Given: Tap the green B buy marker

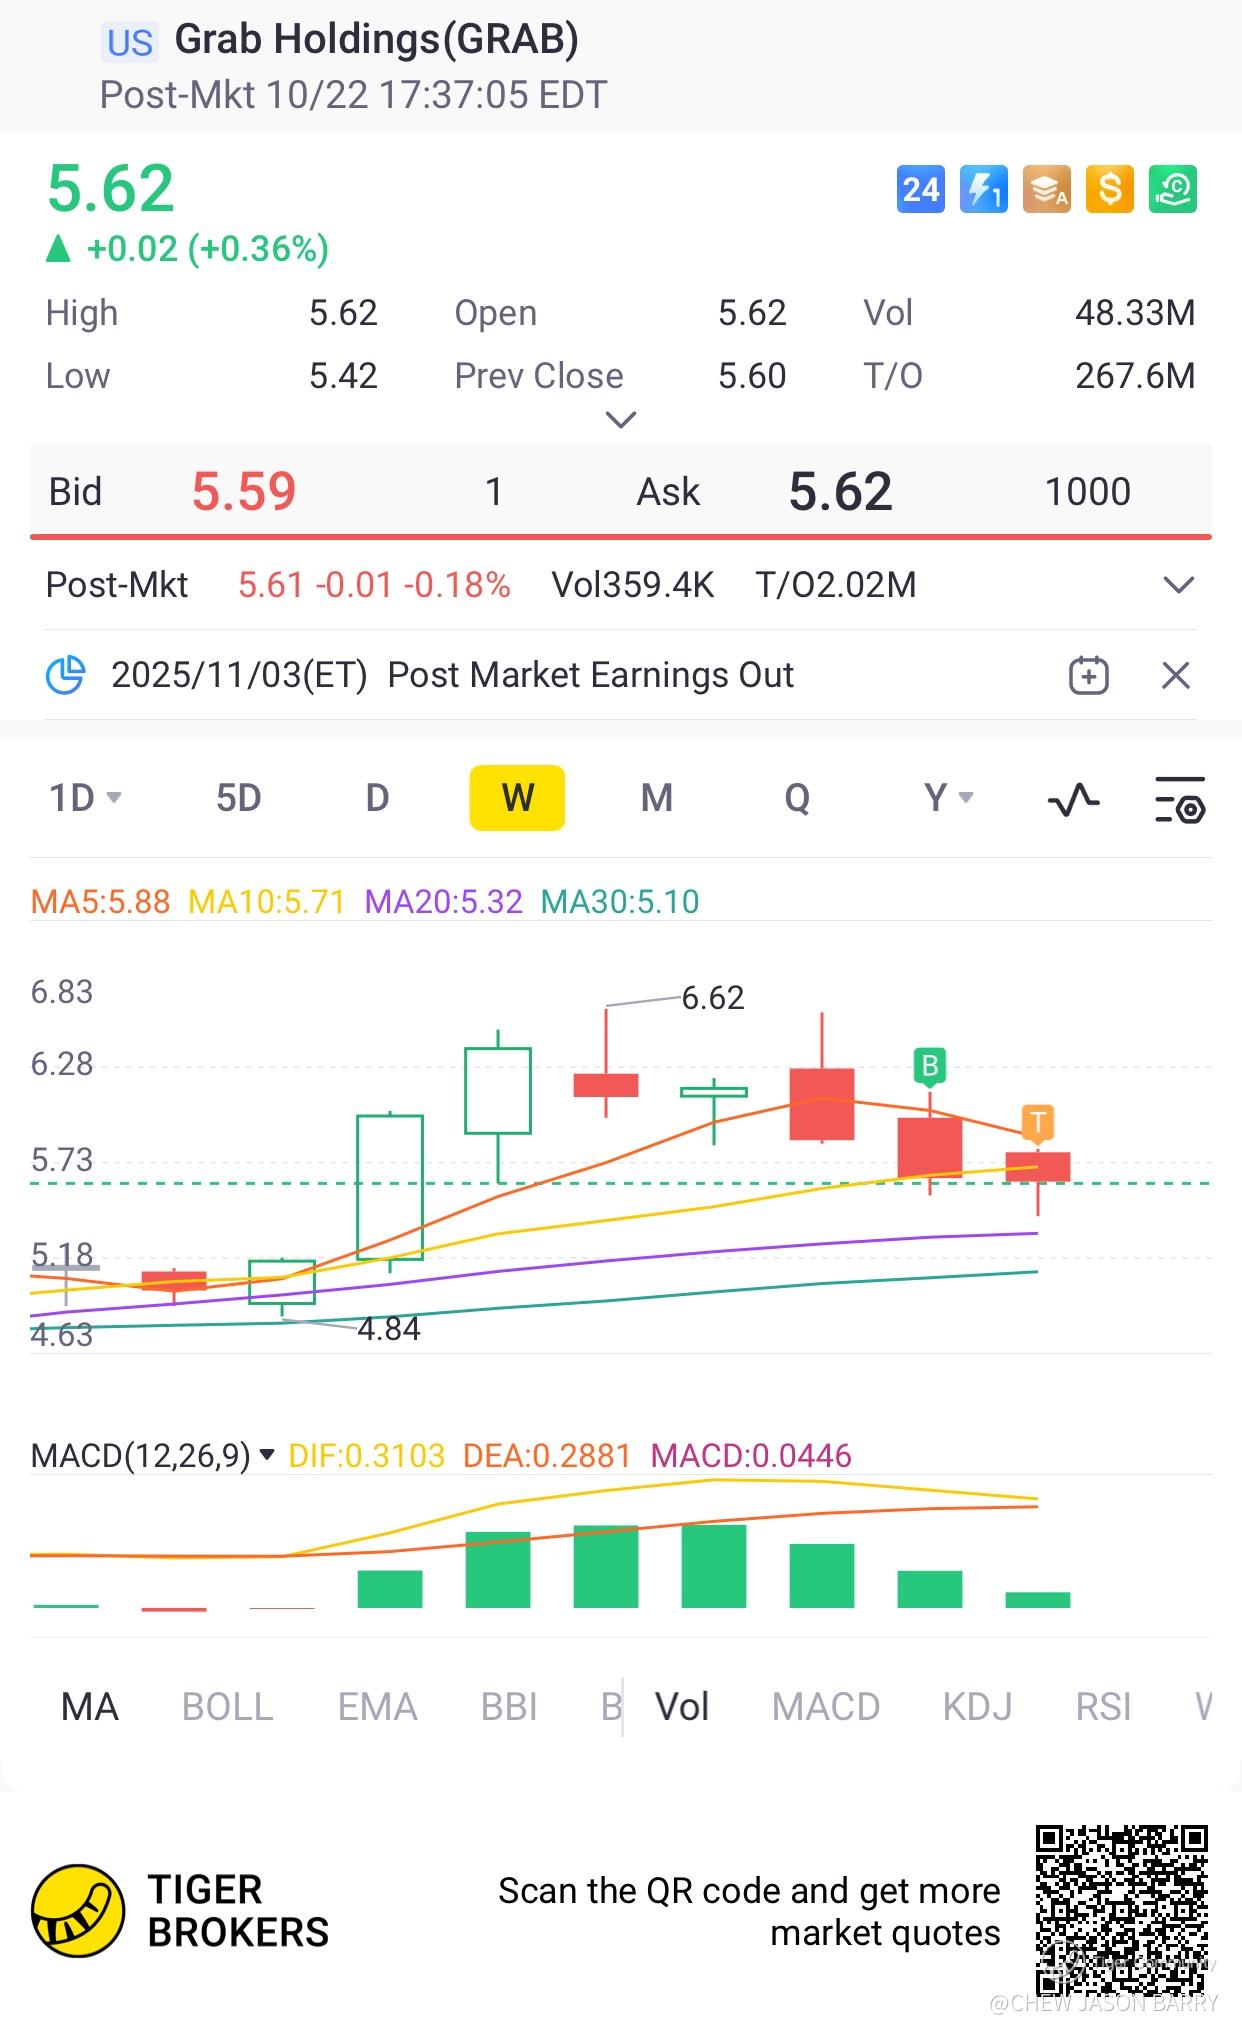Looking at the screenshot, I should [x=930, y=1066].
